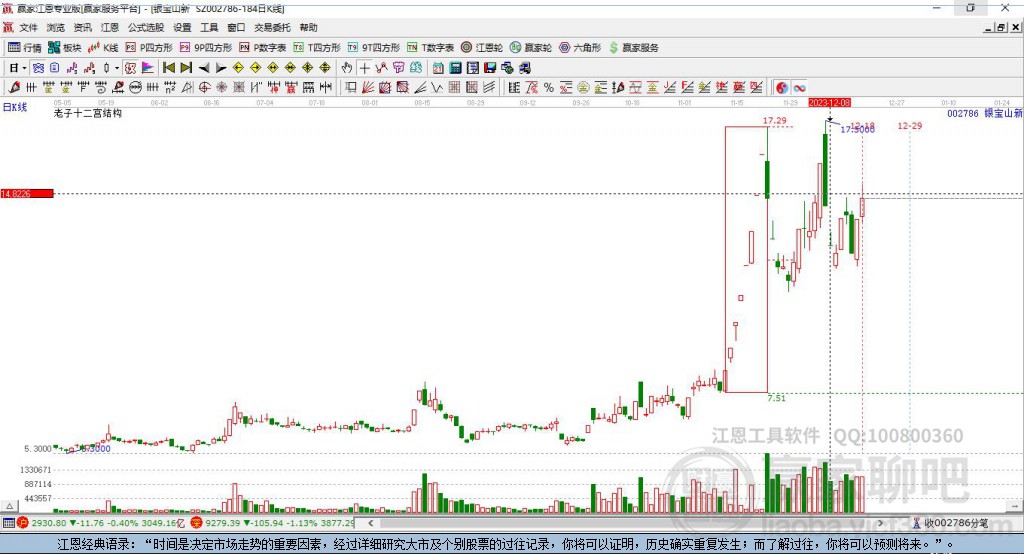This screenshot has width=1024, height=554.
Task: Click the save floppy disk icon
Action: tap(490, 68)
